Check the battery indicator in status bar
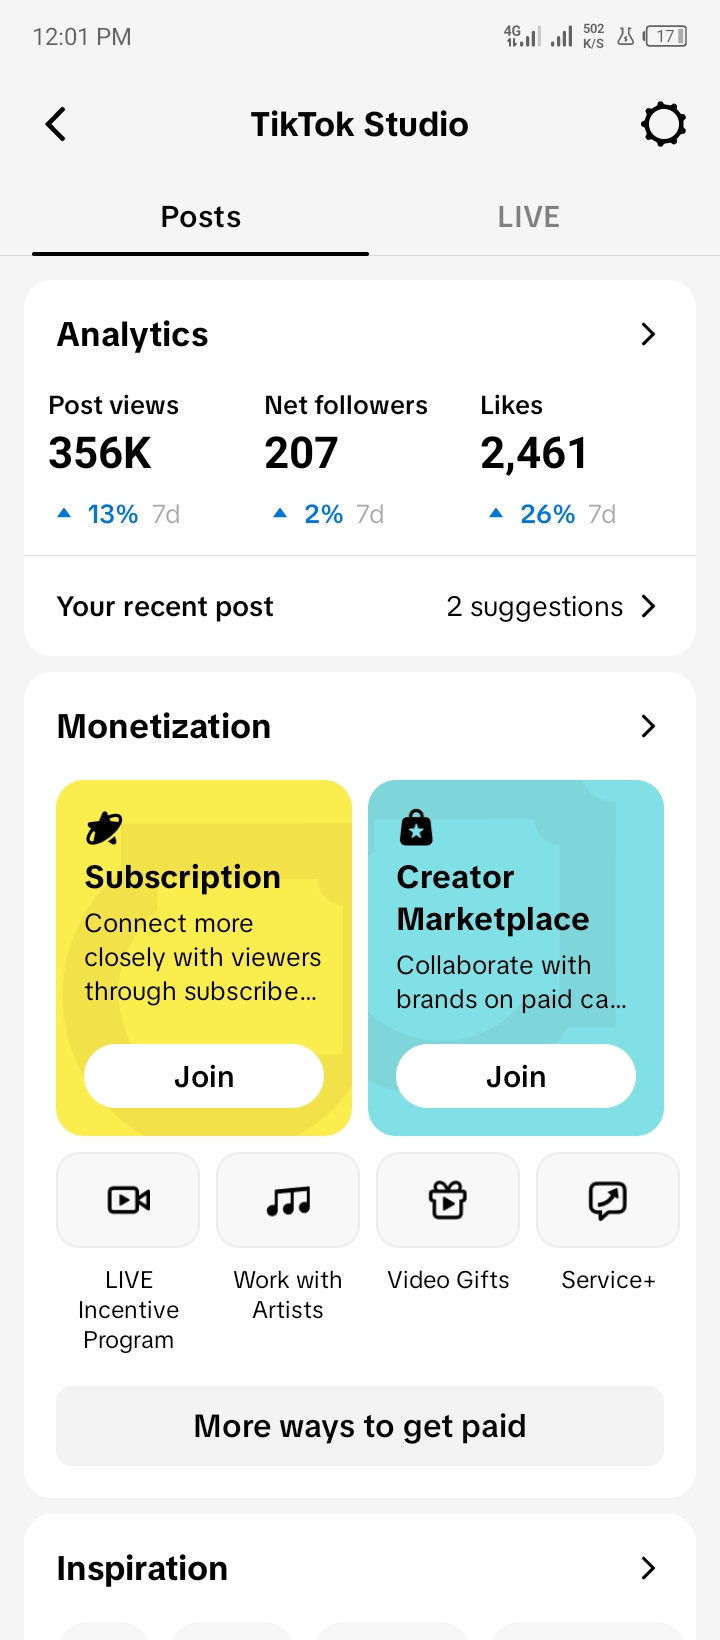720x1640 pixels. tap(666, 37)
